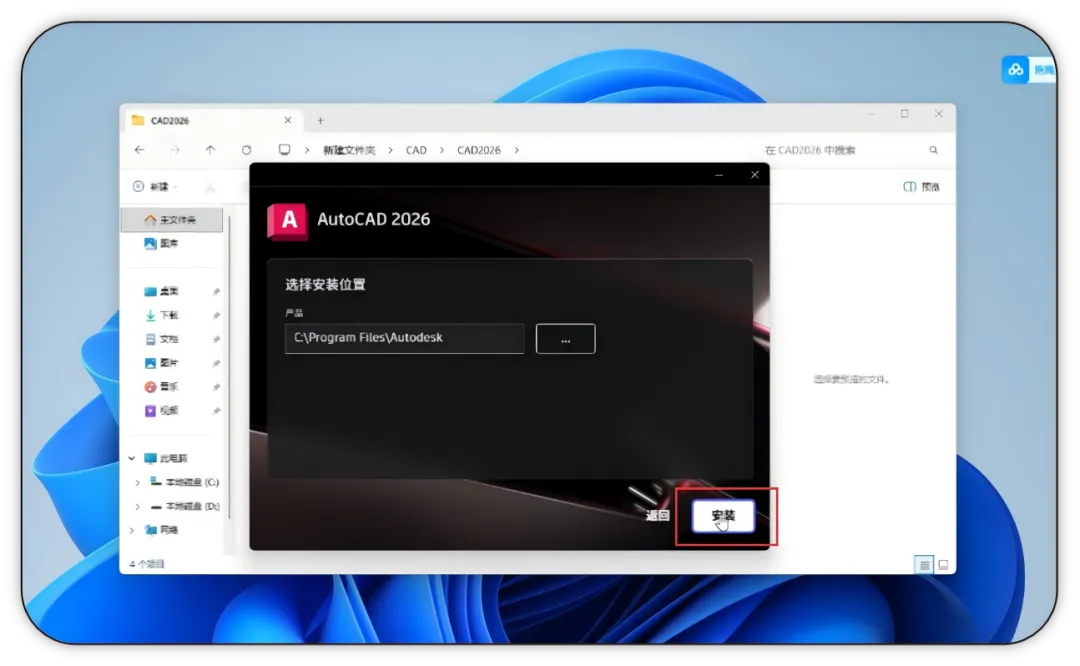
Task: Refresh the File Explorer folder view
Action: (246, 149)
